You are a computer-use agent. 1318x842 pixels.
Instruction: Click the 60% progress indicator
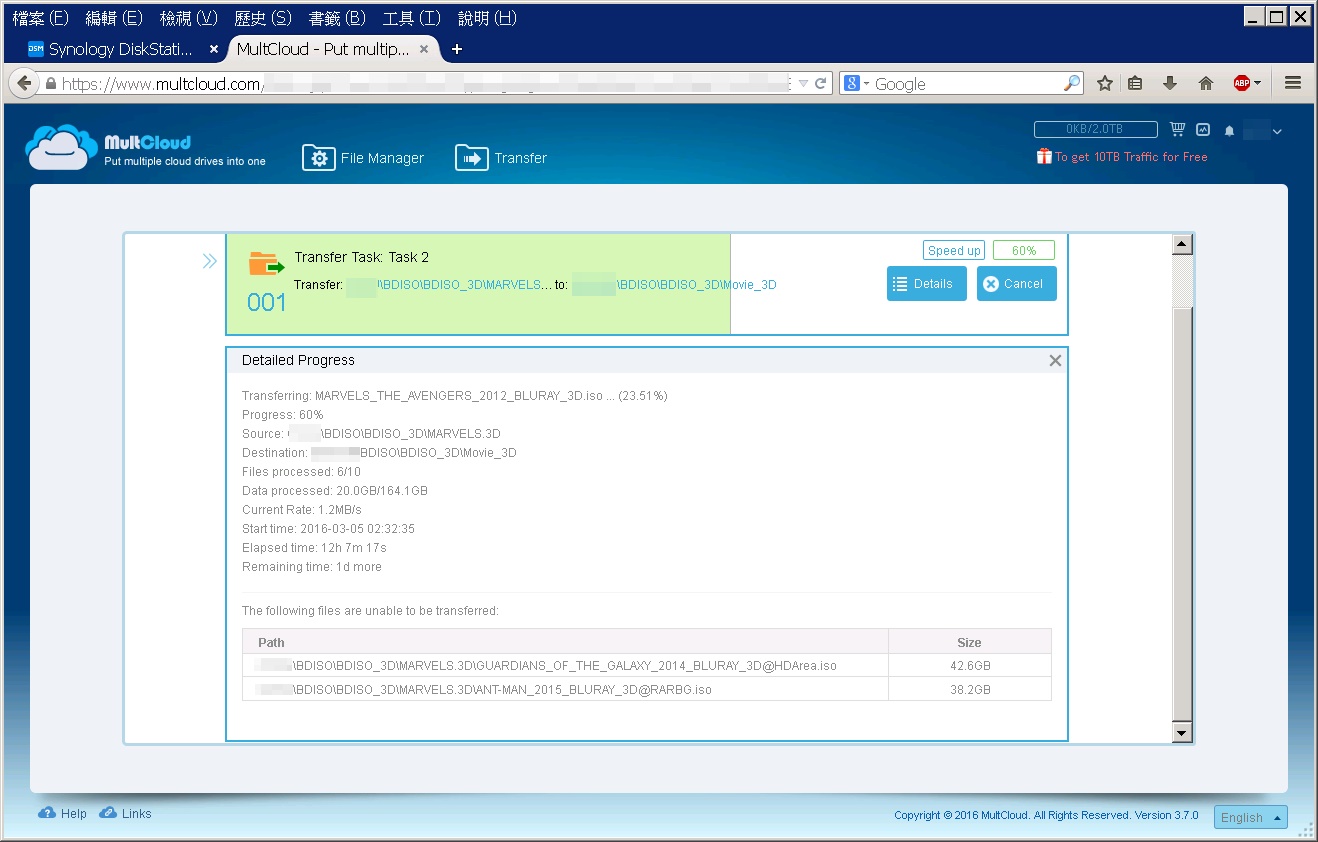point(1024,250)
